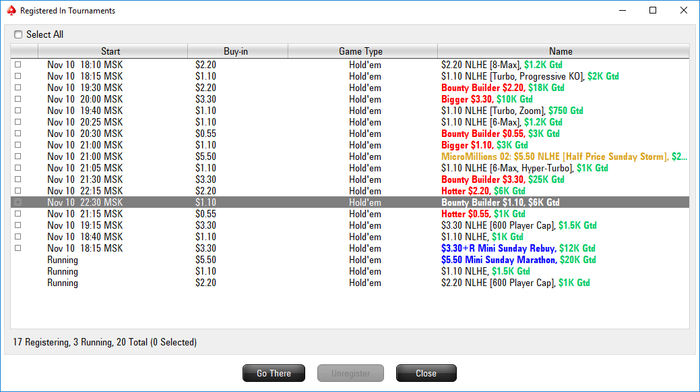This screenshot has height=392, width=700.
Task: Click the Close button at bottom
Action: [x=426, y=373]
